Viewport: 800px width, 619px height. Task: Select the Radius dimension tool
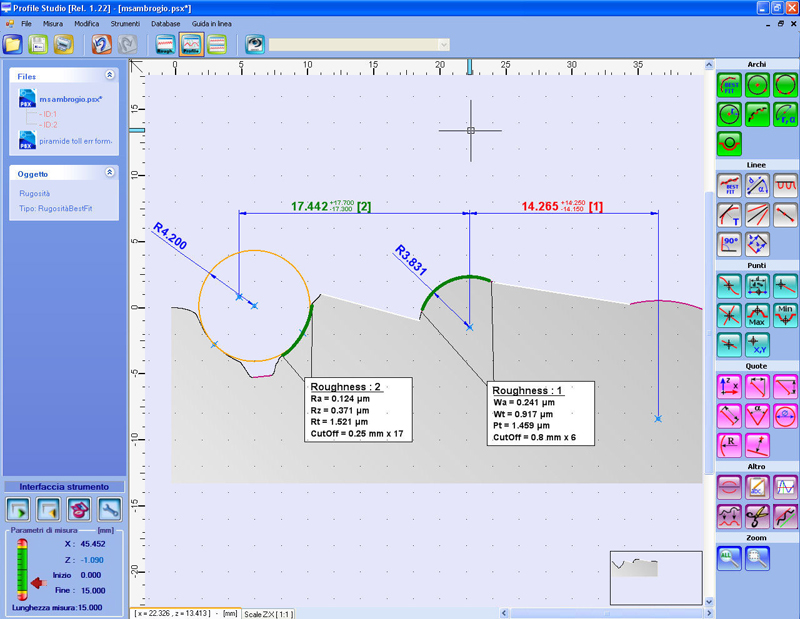729,444
